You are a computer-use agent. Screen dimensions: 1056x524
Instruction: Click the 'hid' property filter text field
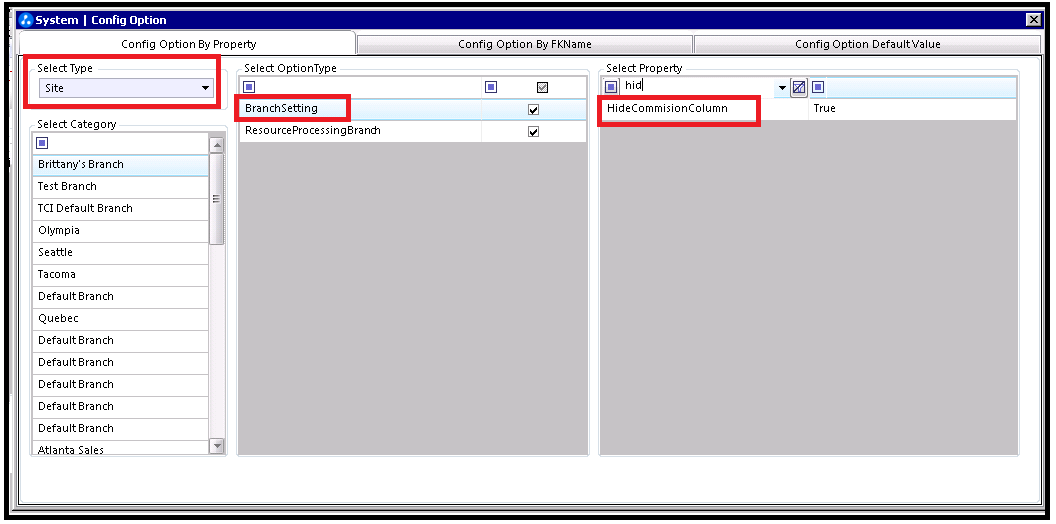pyautogui.click(x=698, y=87)
